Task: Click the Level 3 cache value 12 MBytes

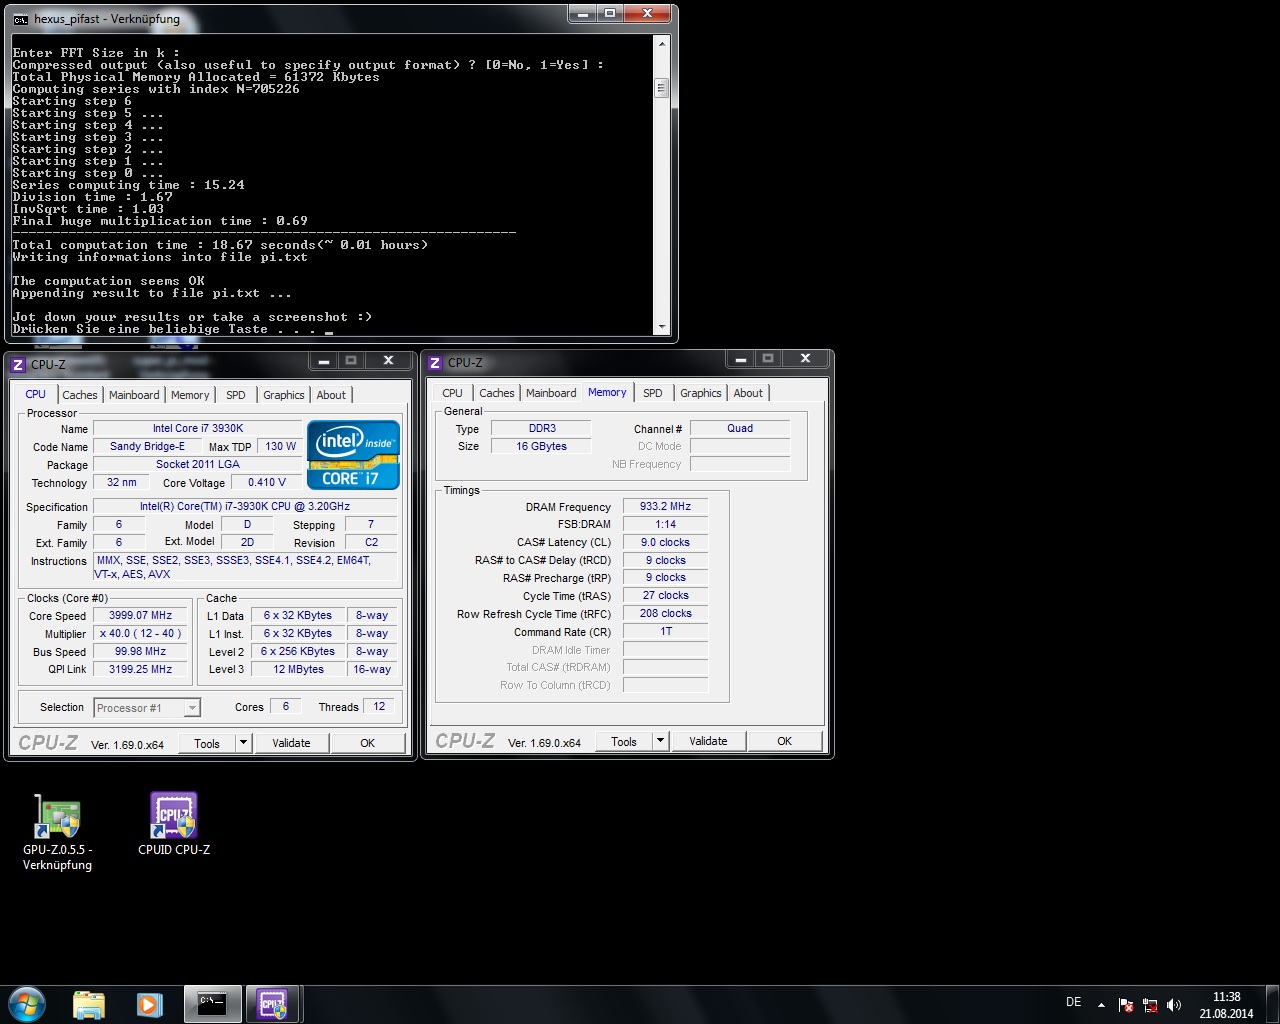Action: 299,669
